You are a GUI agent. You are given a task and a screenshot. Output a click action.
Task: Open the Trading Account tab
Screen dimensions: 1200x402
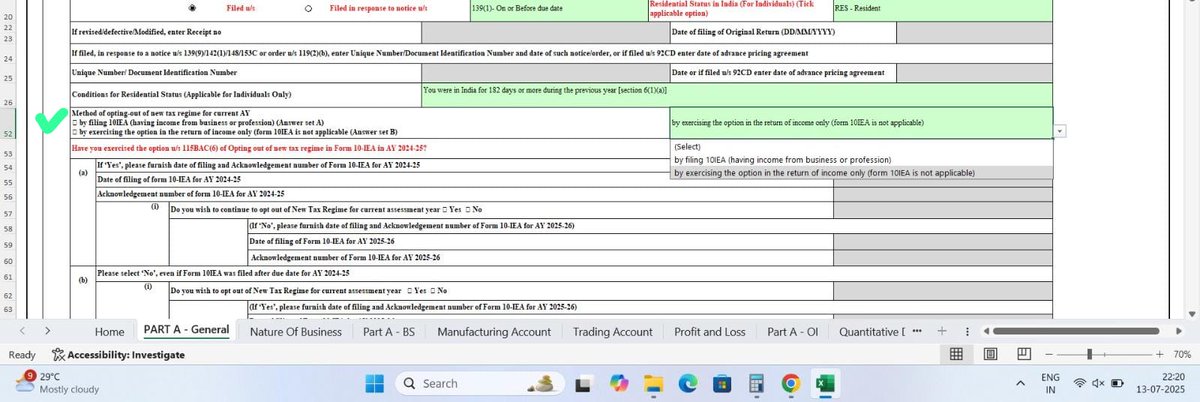tap(612, 331)
